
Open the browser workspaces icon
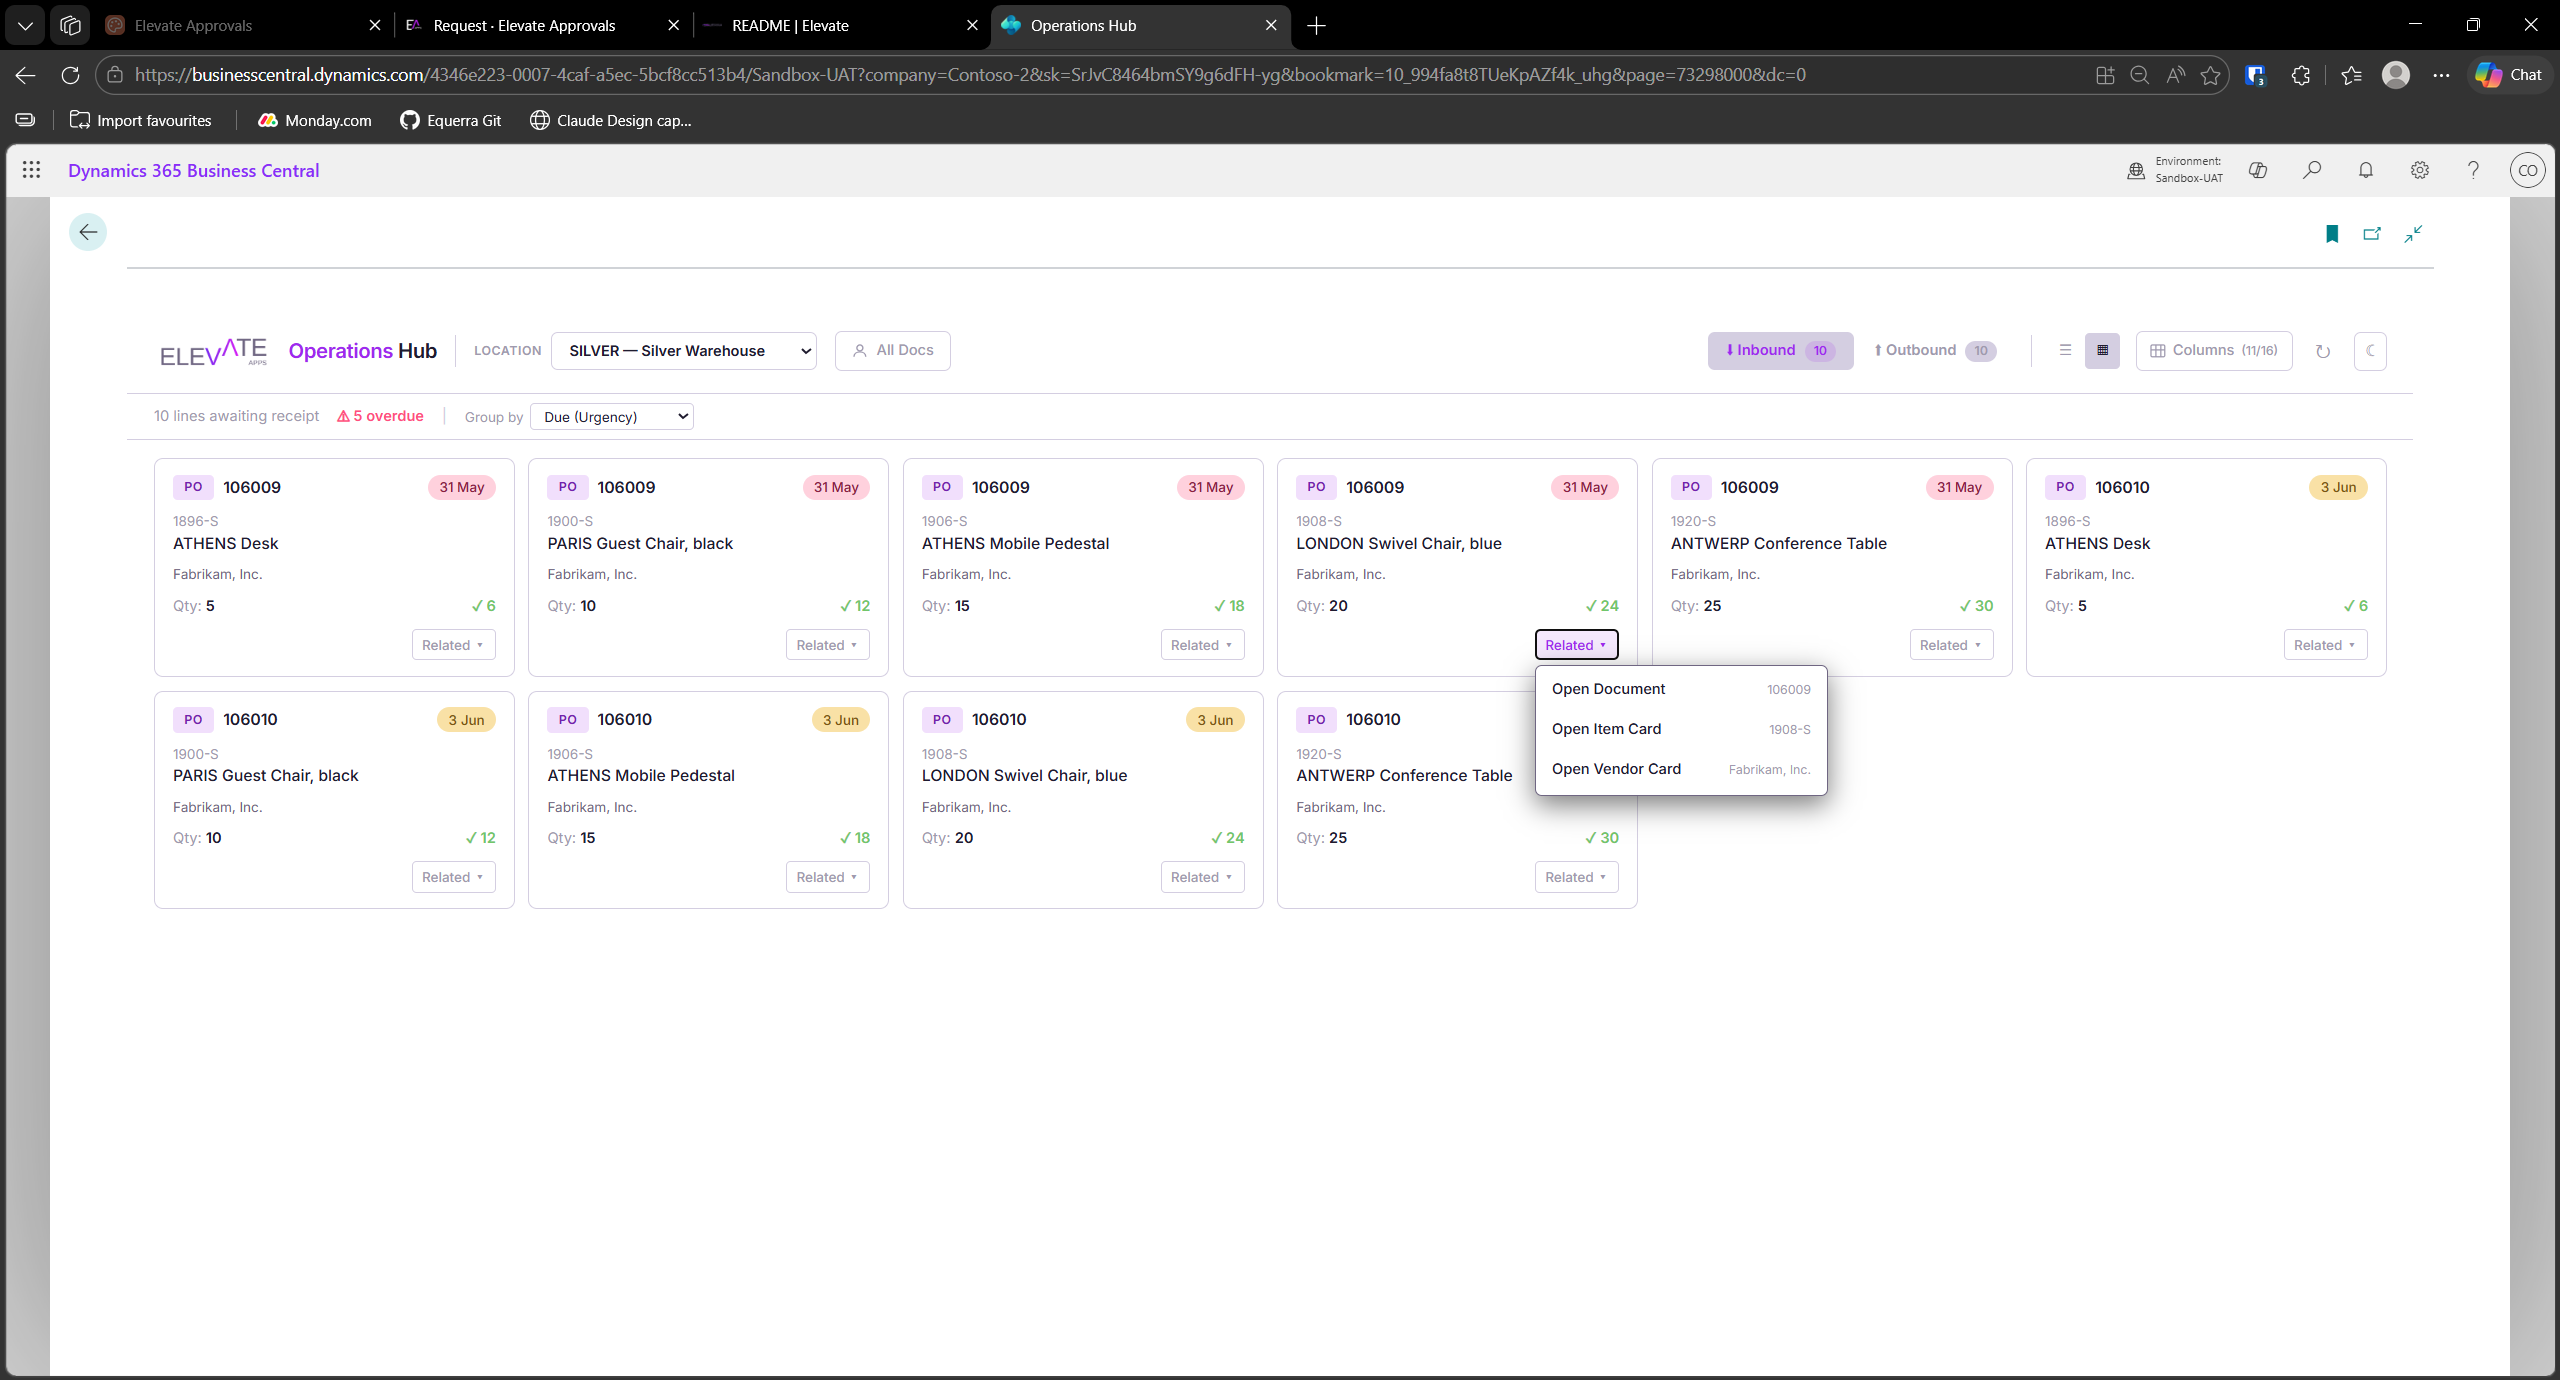70,26
